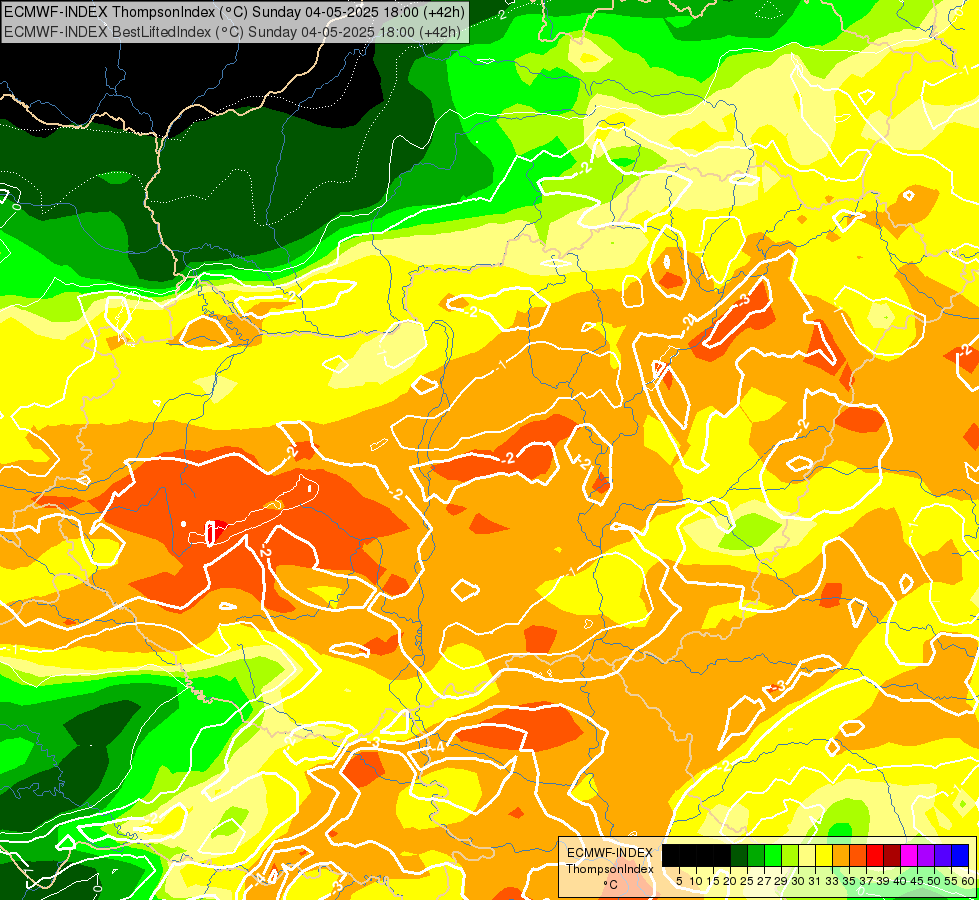
Task: Click the legend scale value 10
Action: click(x=696, y=881)
